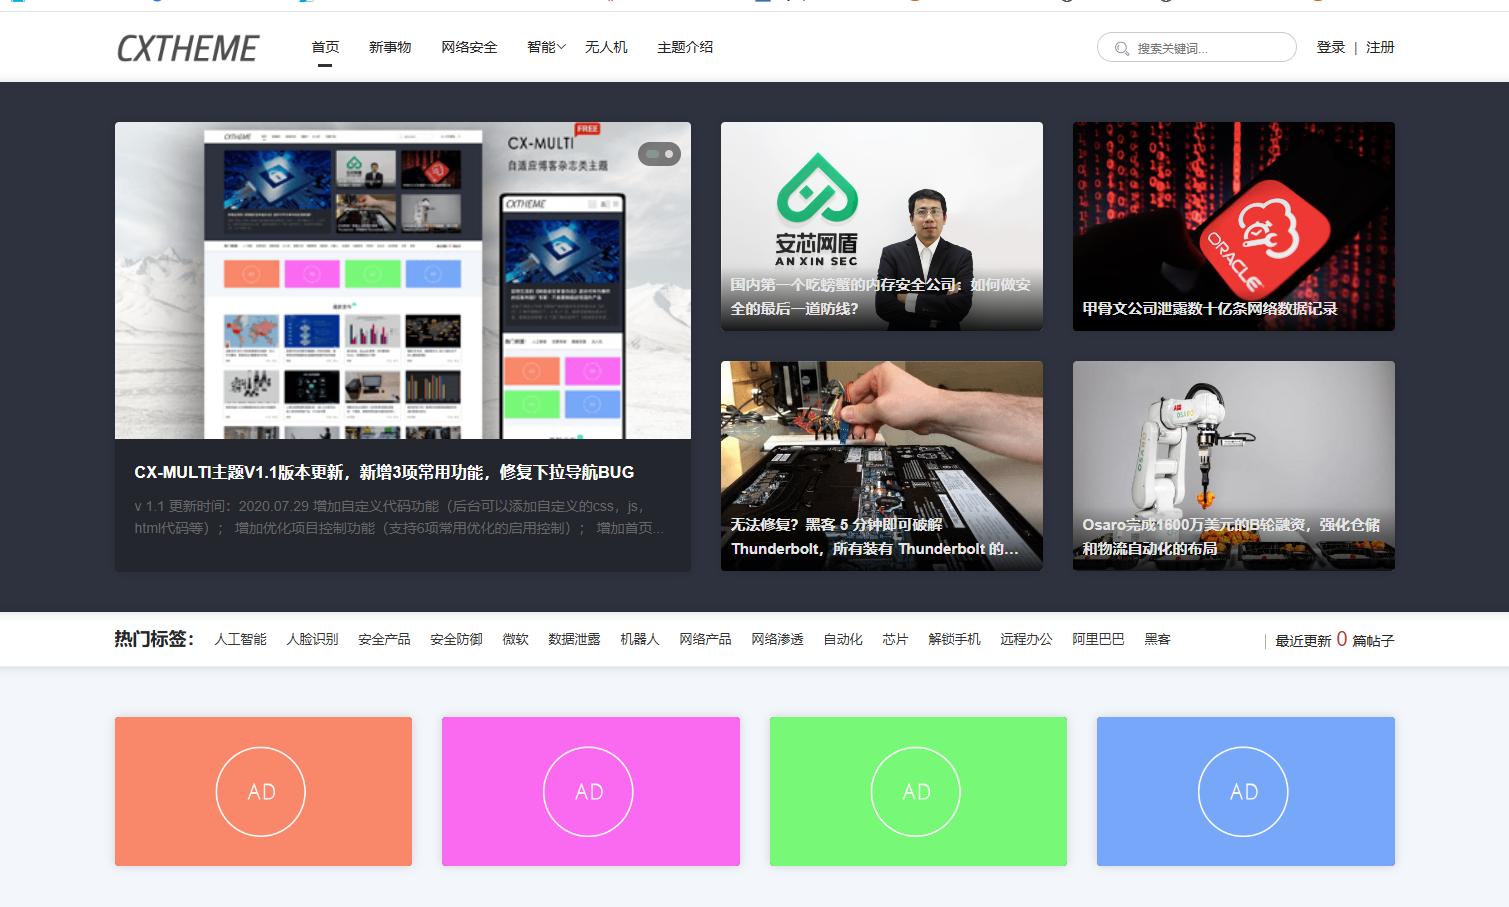Click the magenta AD banner

pyautogui.click(x=591, y=791)
